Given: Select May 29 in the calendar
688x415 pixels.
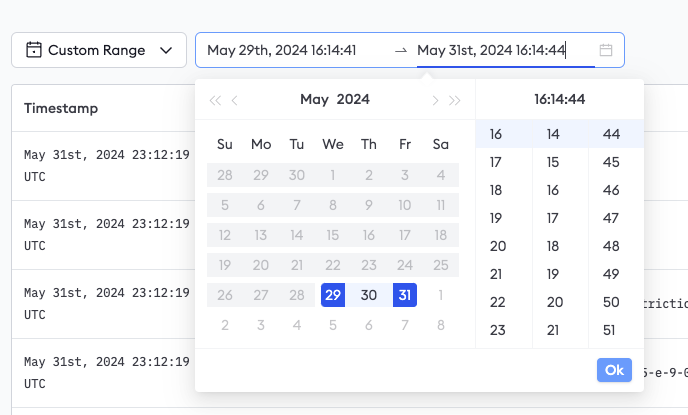Looking at the screenshot, I should [333, 295].
